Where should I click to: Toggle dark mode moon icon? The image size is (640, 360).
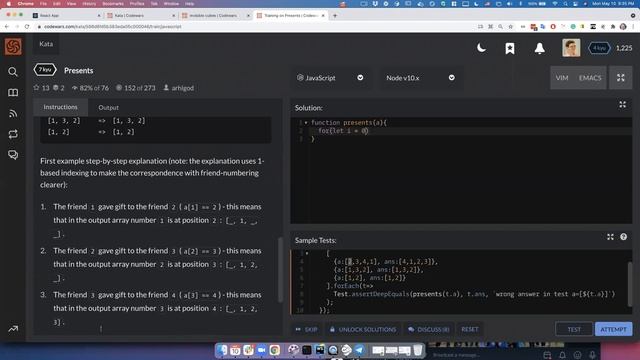pos(481,48)
